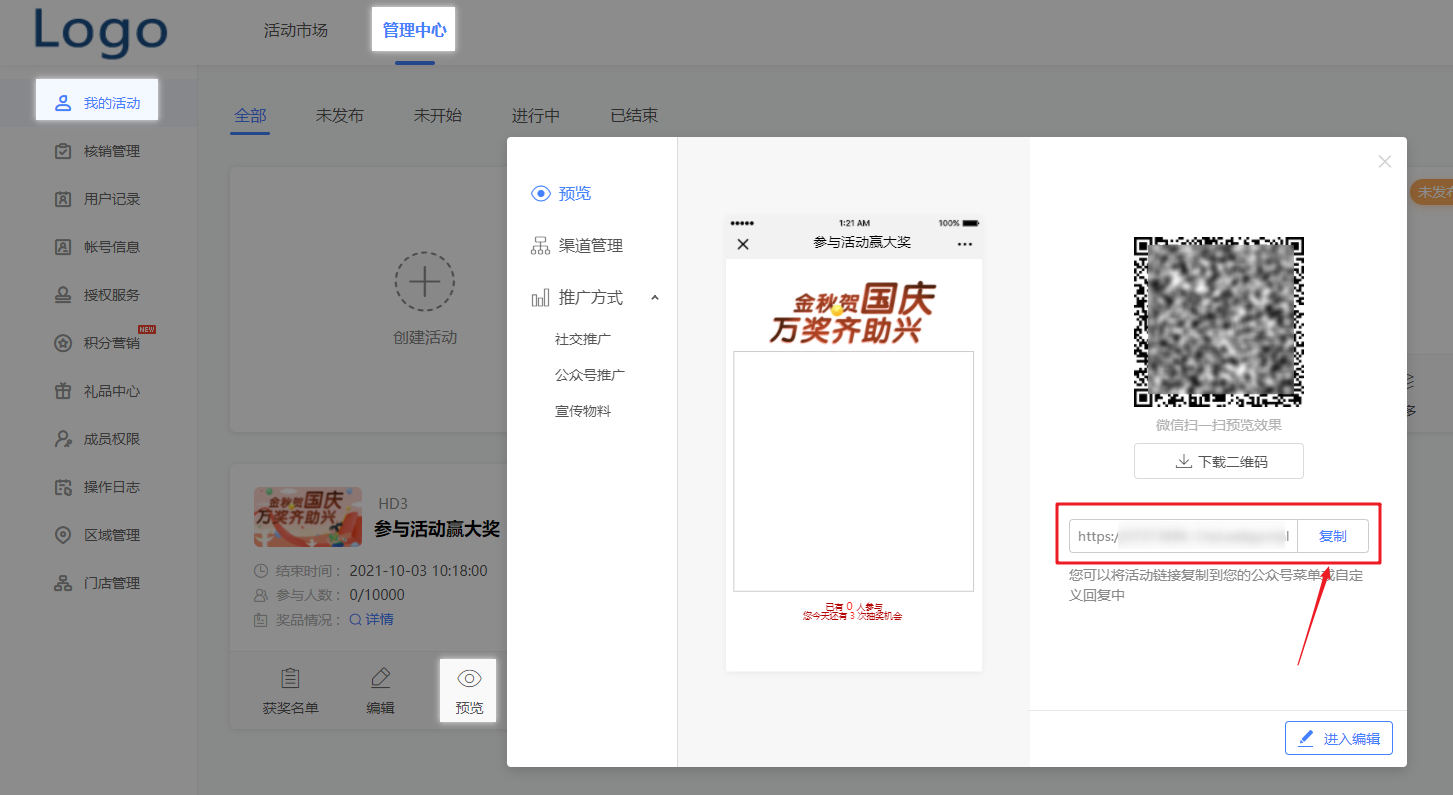
Task: Select the 全部 filter tab
Action: [250, 116]
